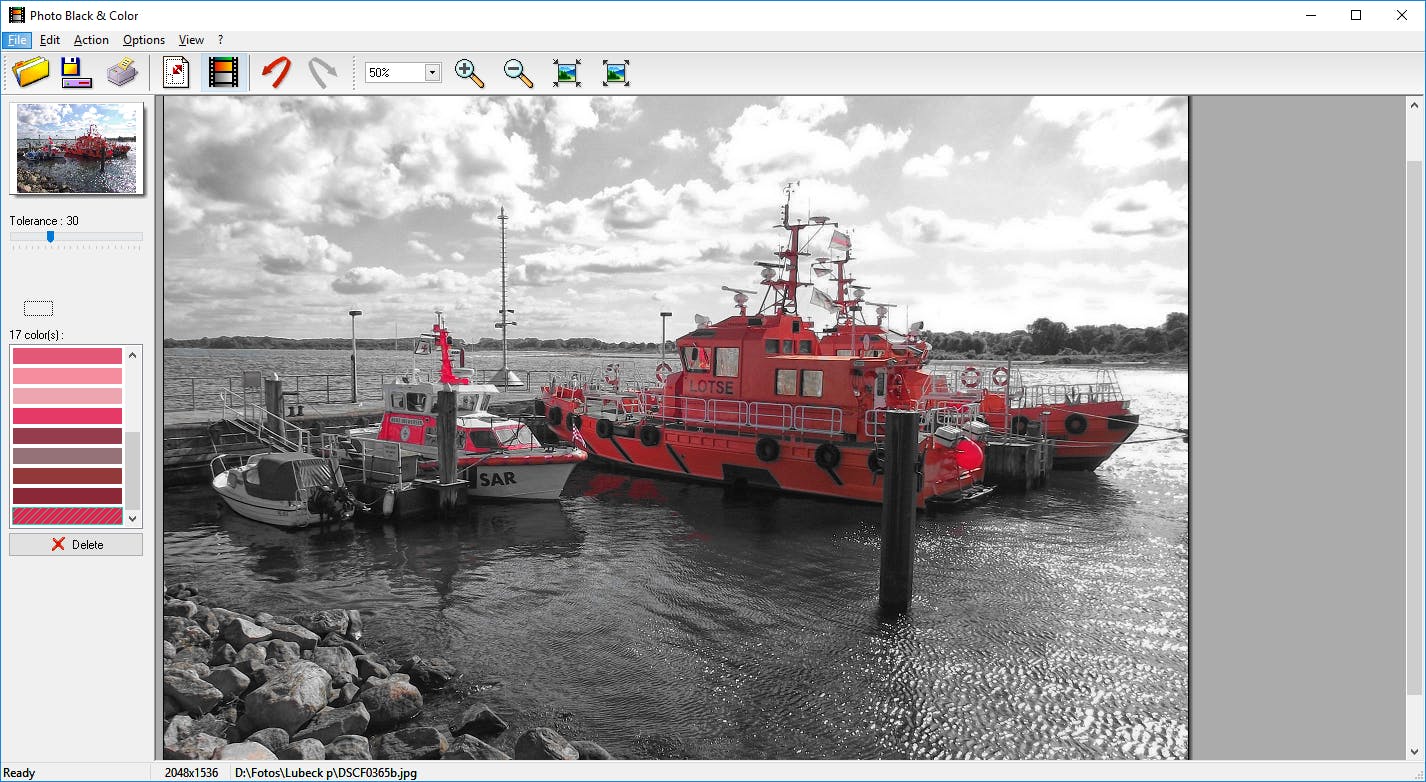Click the last picture icon in the toolbar
This screenshot has height=782, width=1426.
click(x=616, y=72)
